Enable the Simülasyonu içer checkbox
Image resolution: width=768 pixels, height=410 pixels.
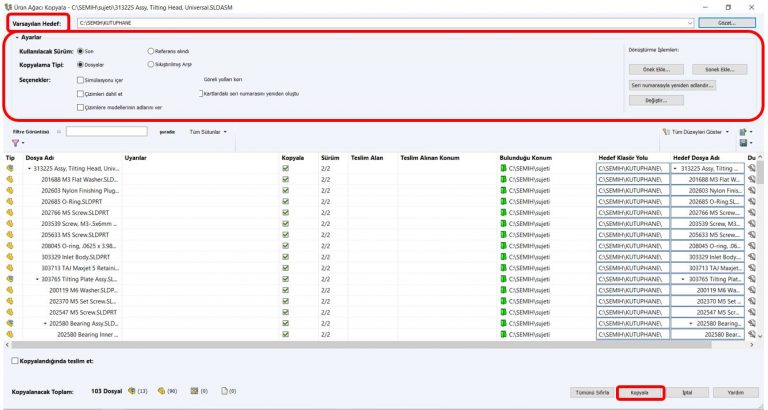[80, 78]
